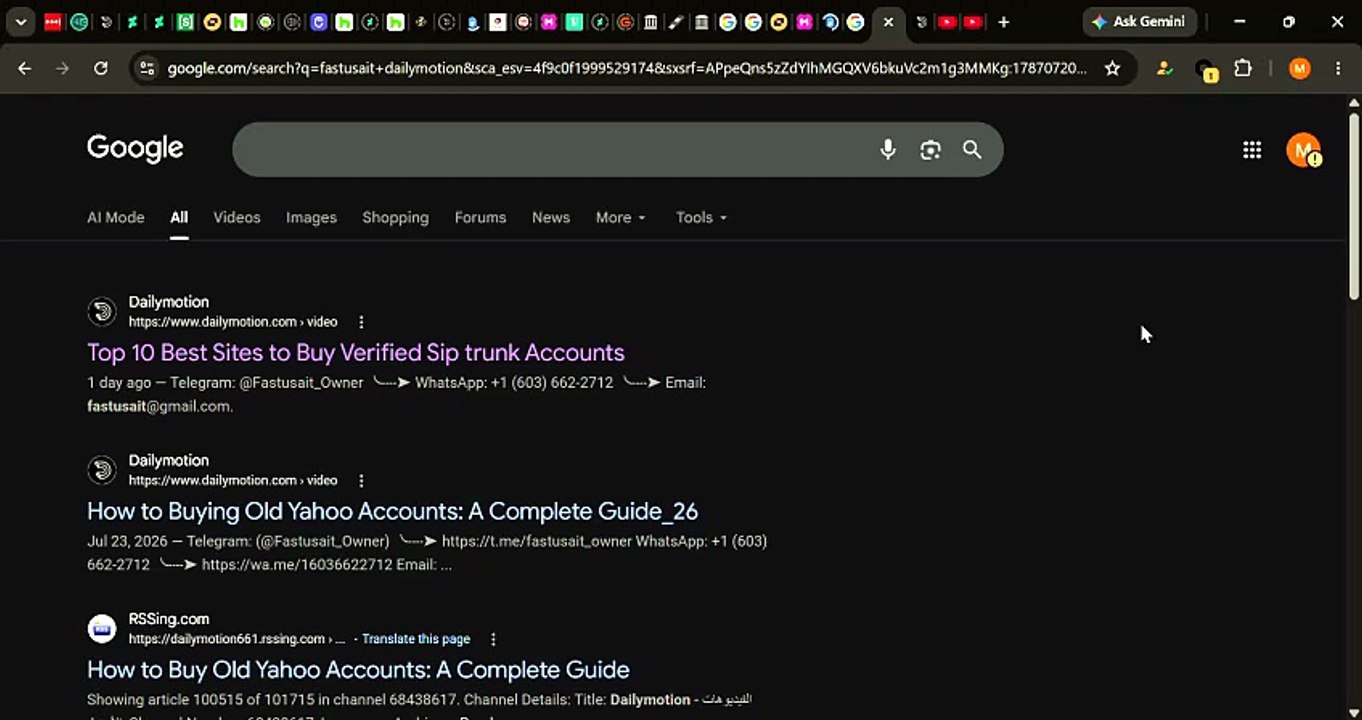Go back to previous page
Screen dimensions: 1362x720
pos(25,68)
